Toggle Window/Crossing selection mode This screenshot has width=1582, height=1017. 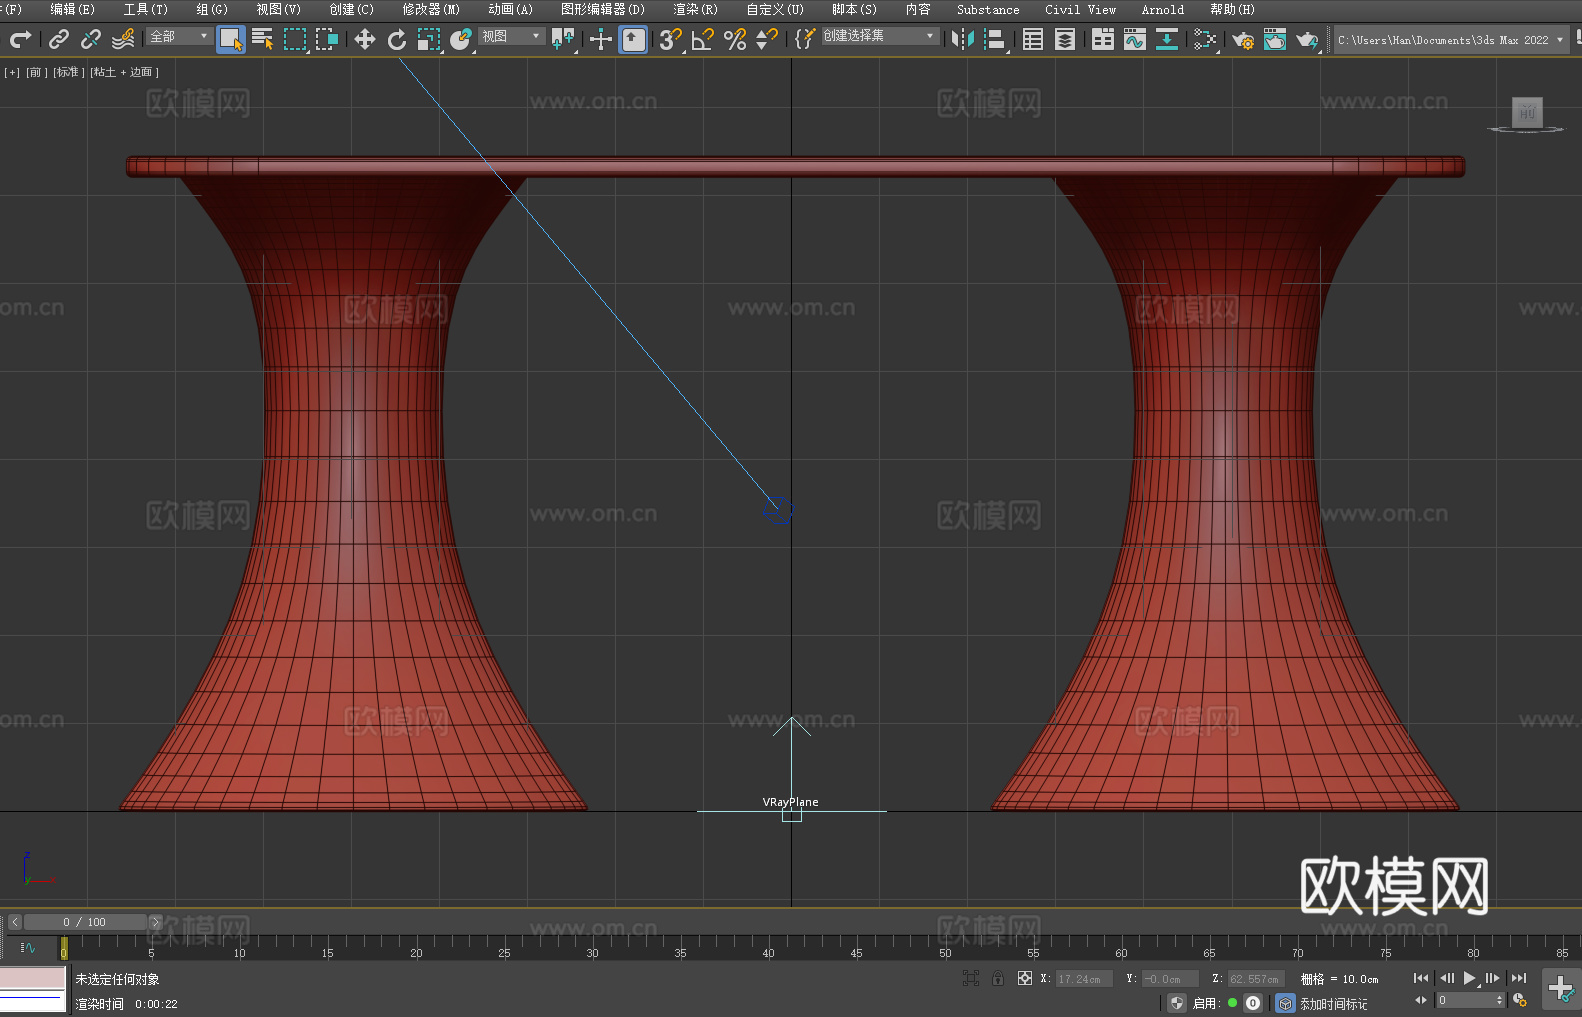(327, 39)
